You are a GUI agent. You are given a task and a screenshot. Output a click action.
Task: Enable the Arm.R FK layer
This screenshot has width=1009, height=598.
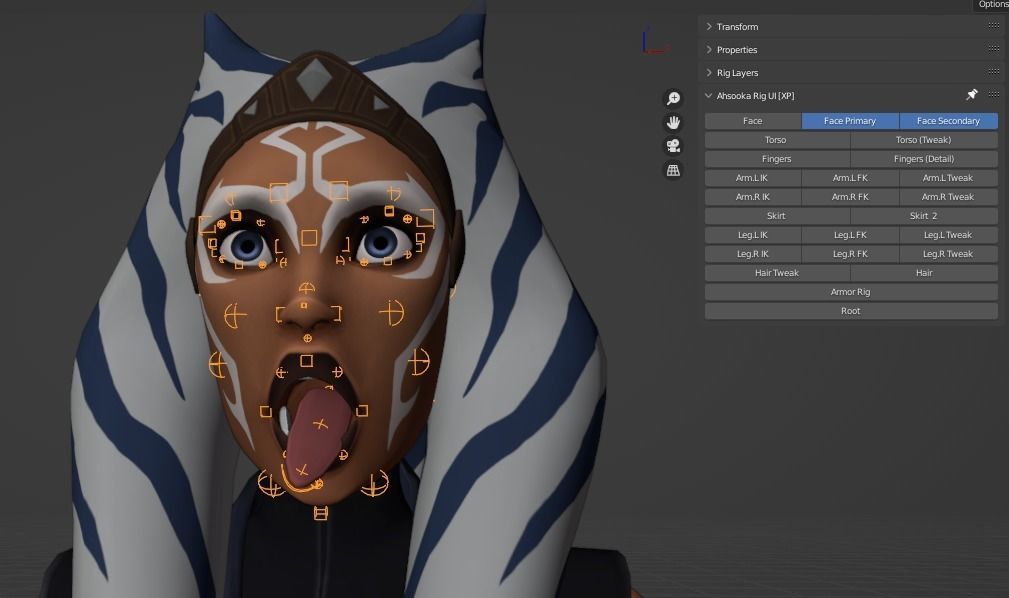(850, 196)
